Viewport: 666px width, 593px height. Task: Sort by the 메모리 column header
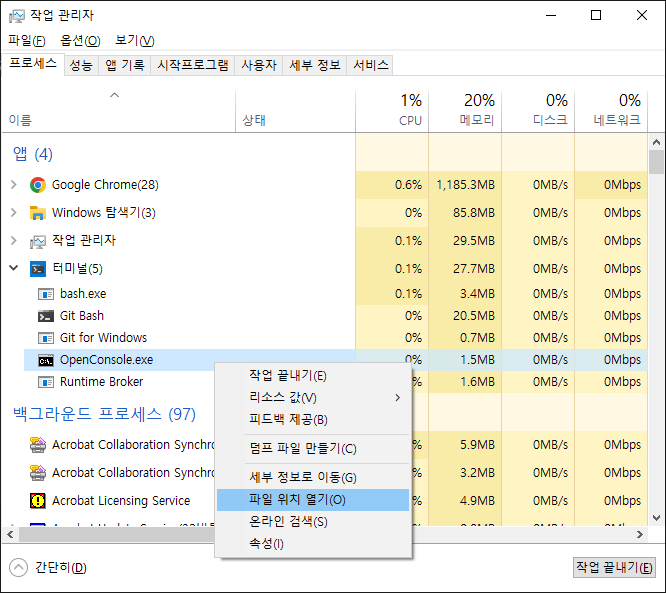click(465, 111)
